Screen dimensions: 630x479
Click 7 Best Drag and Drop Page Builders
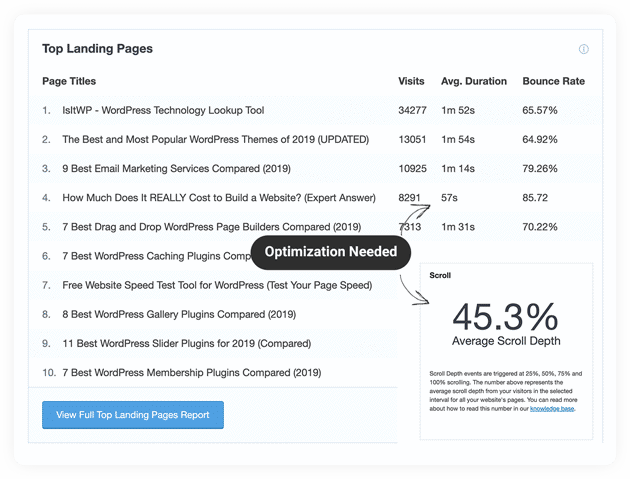(211, 227)
